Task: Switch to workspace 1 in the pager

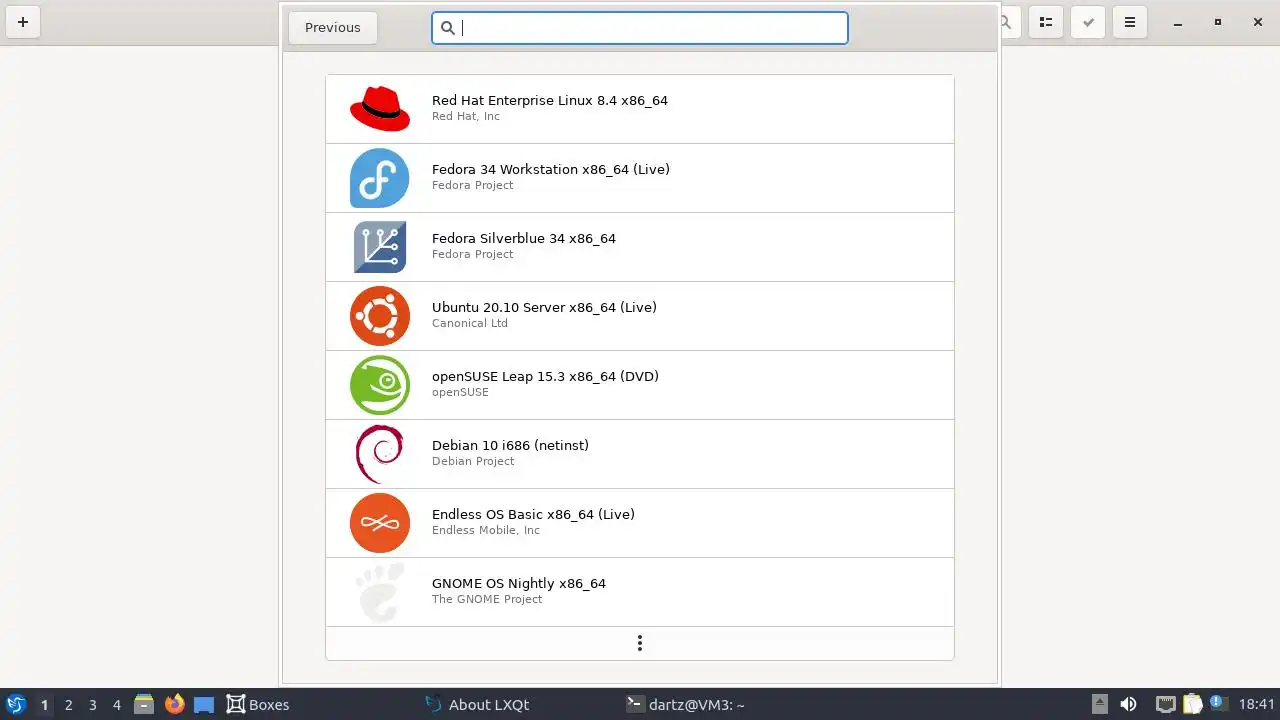Action: [x=44, y=705]
